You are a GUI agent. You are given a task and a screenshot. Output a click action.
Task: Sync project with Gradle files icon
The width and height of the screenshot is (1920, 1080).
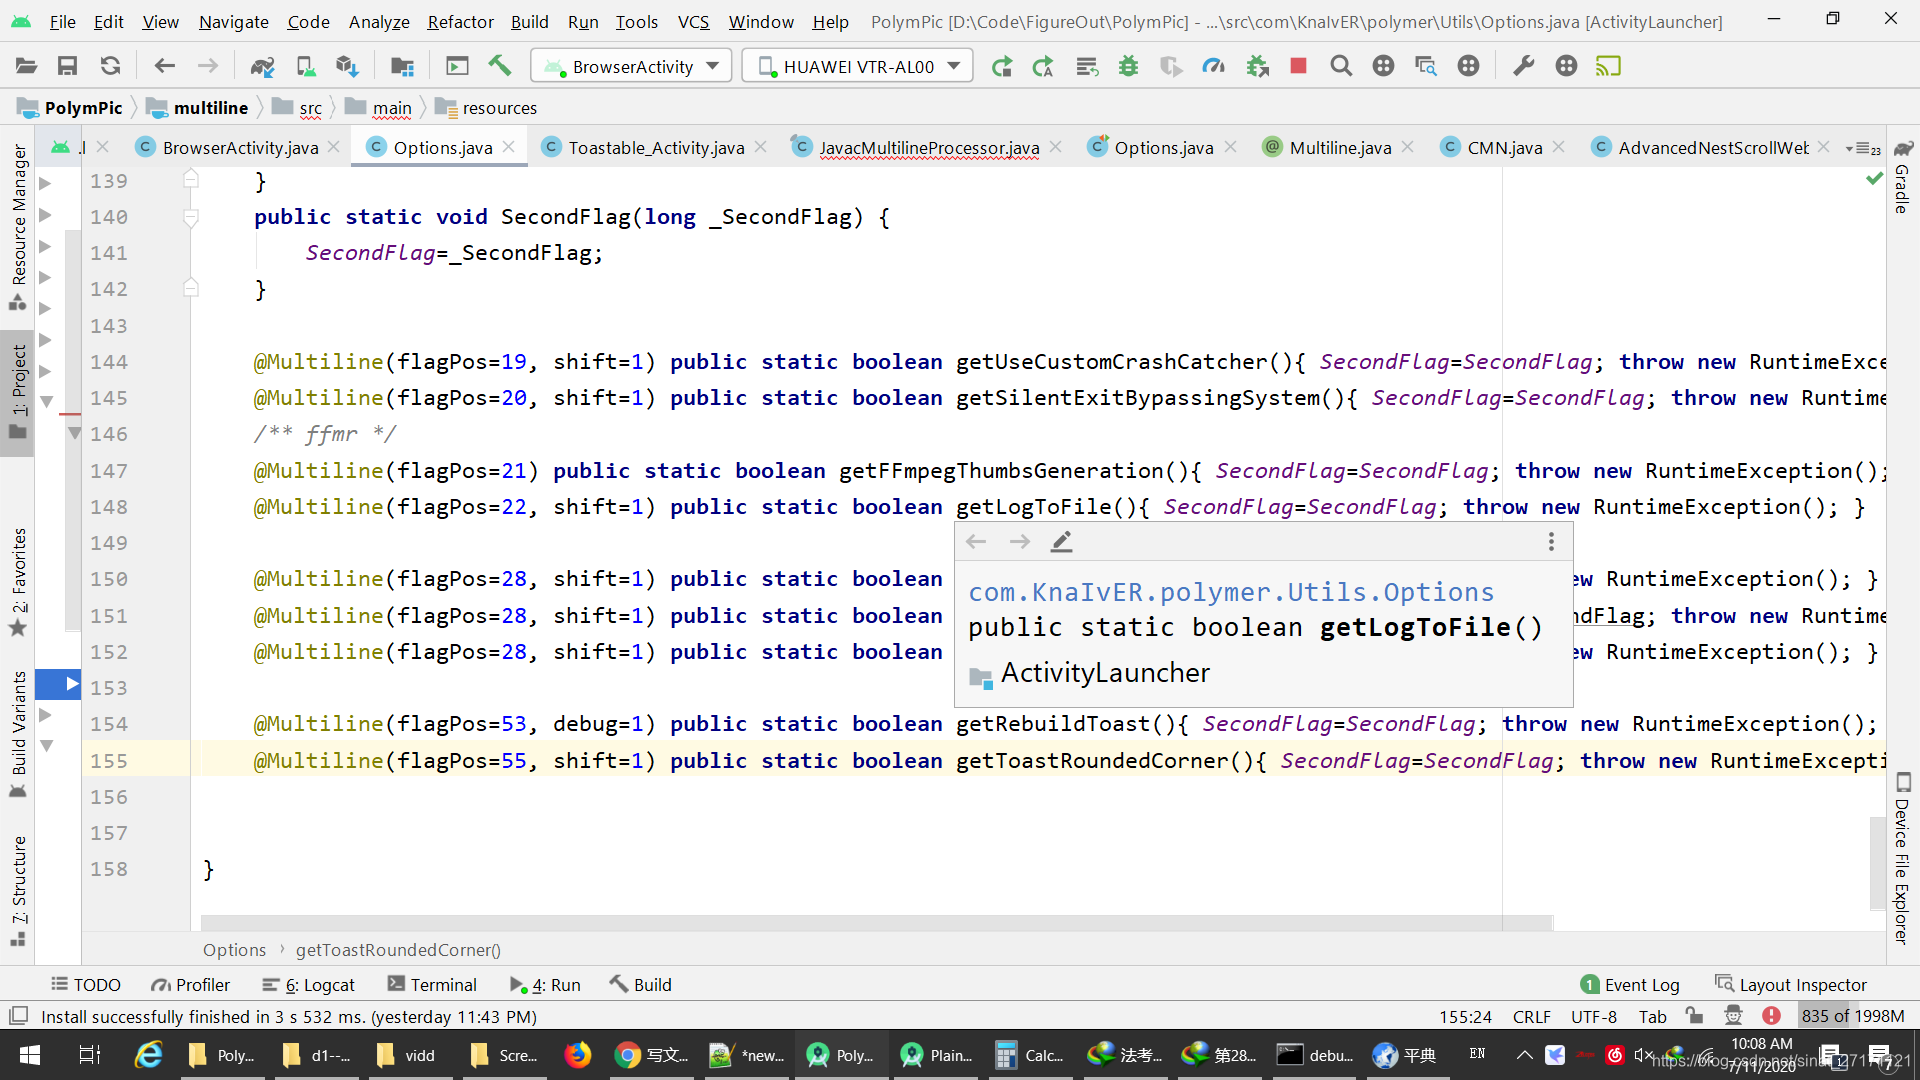262,66
